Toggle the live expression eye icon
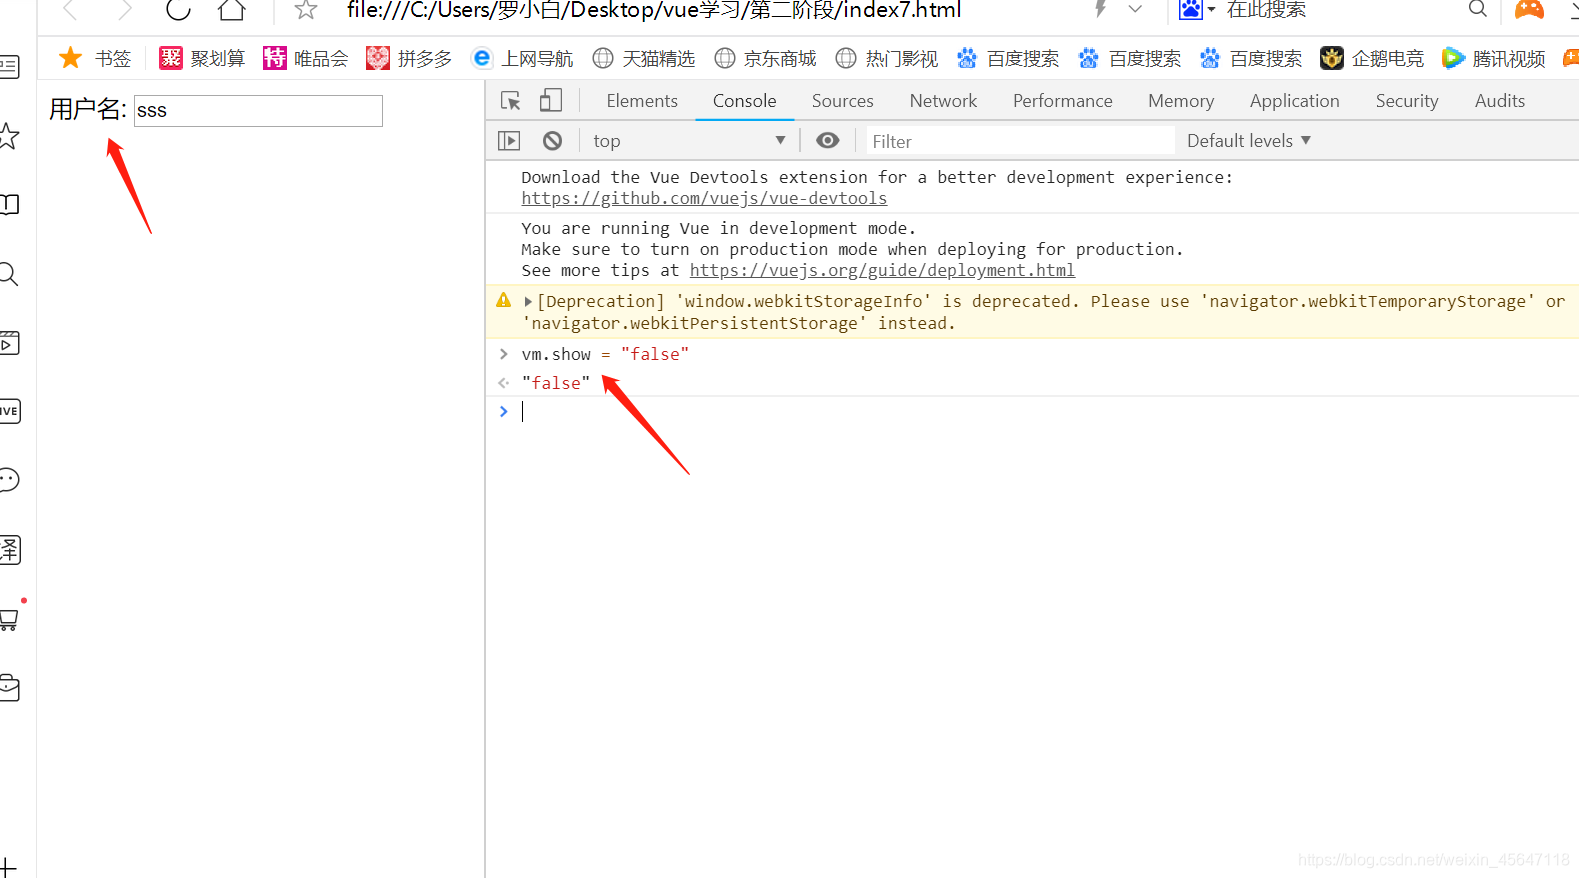 pos(828,140)
